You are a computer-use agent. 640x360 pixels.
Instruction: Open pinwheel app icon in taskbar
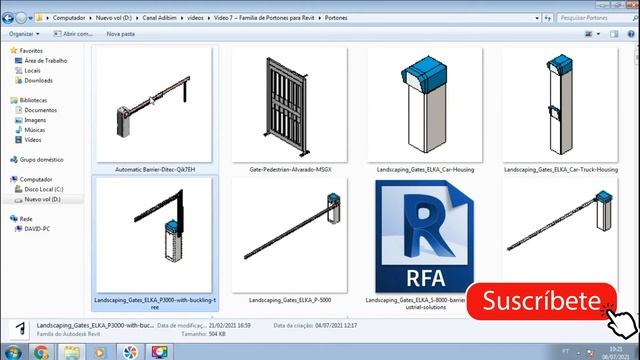point(130,352)
